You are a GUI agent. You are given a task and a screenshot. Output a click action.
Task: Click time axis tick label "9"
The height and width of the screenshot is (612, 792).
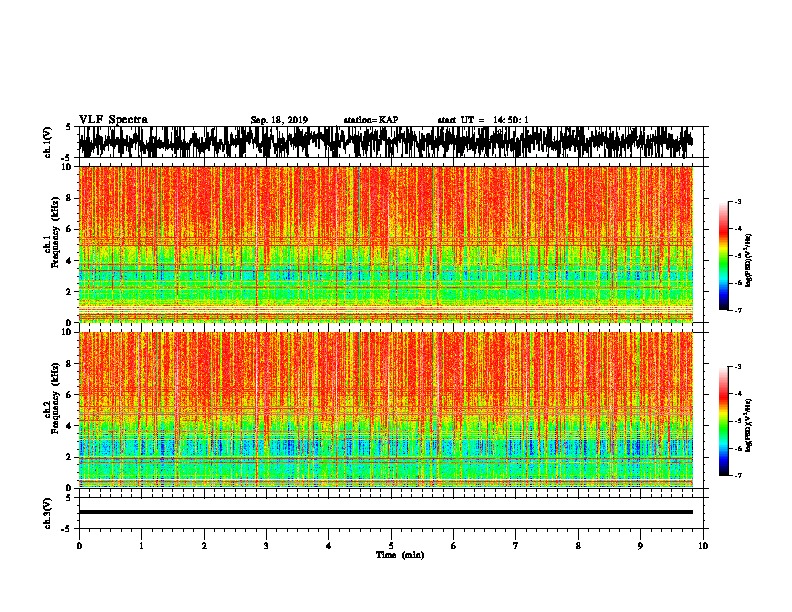[x=640, y=546]
